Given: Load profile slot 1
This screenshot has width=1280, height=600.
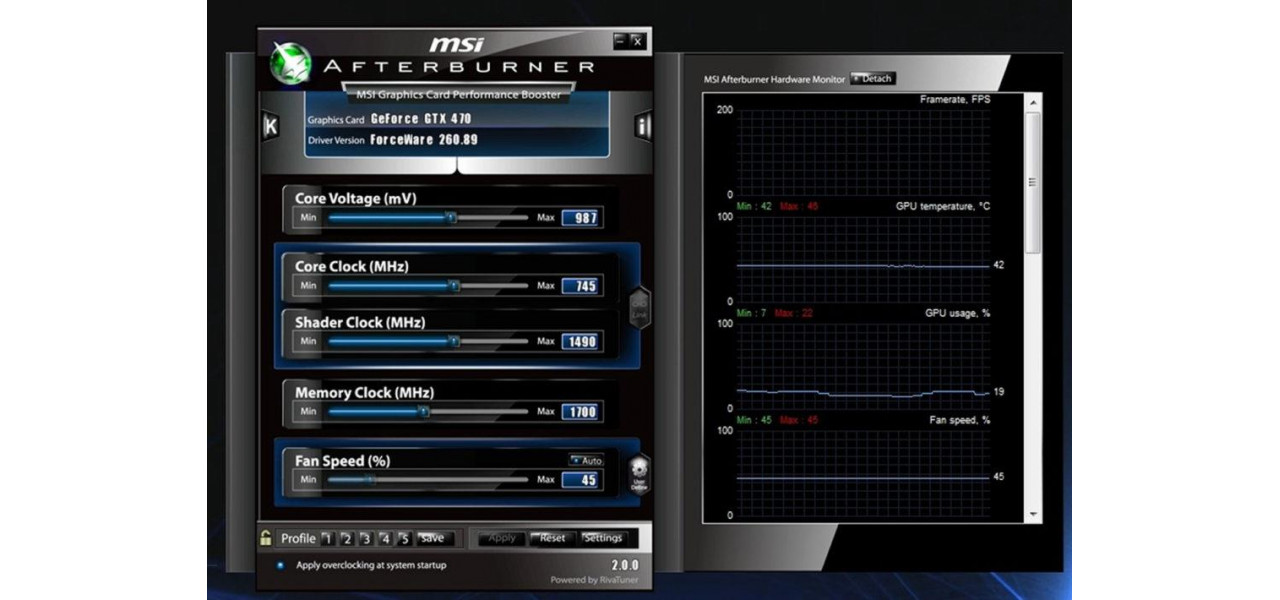Looking at the screenshot, I should point(327,538).
